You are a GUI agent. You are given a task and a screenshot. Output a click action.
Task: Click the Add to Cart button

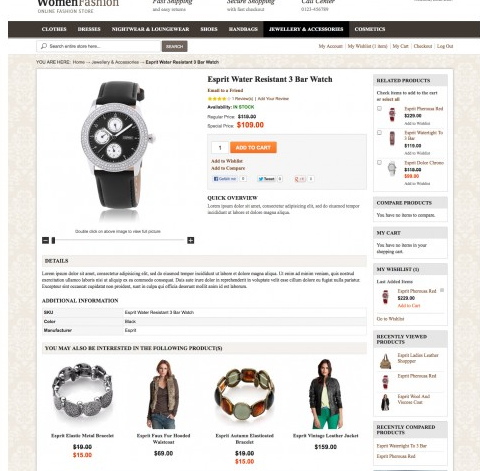253,147
